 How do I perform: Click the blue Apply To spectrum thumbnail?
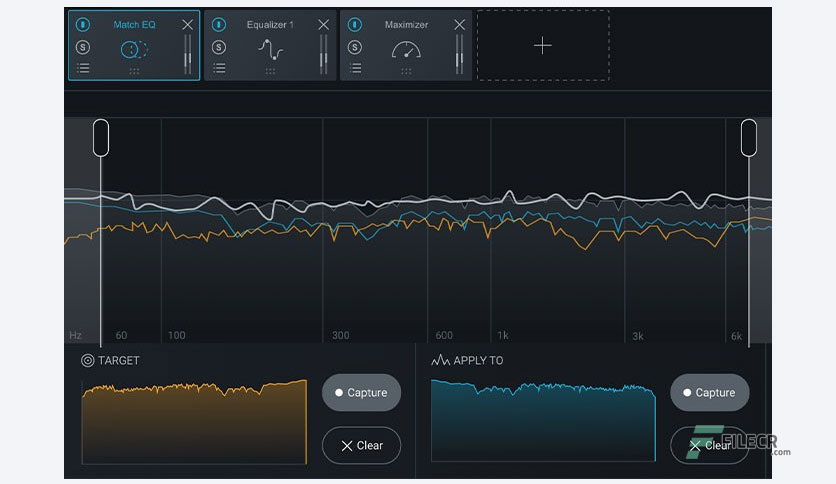click(543, 420)
